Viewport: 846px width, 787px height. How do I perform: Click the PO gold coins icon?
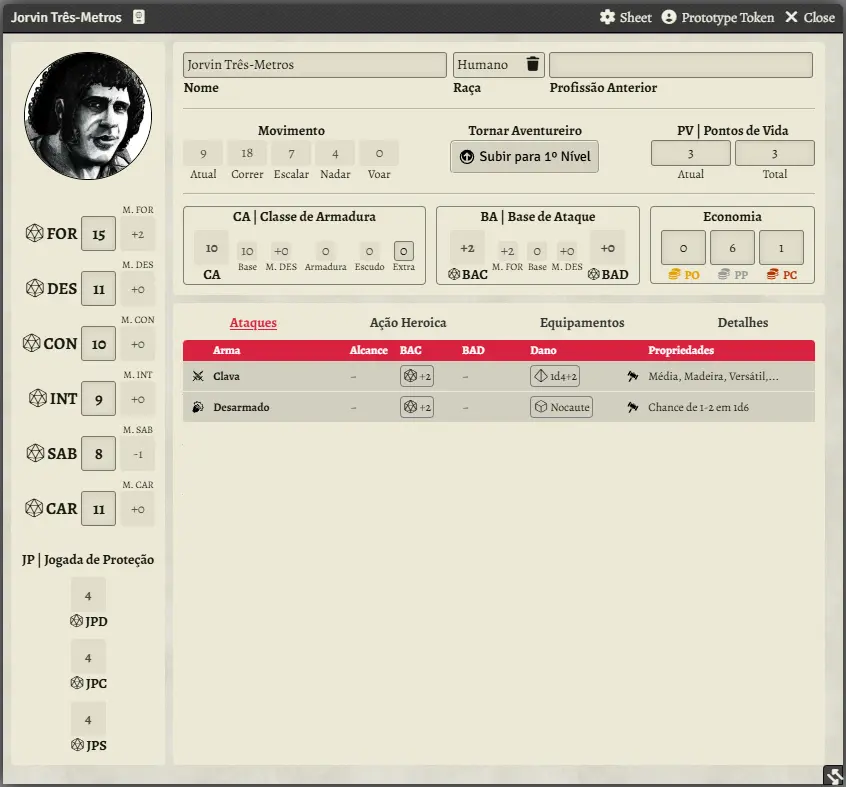point(674,275)
